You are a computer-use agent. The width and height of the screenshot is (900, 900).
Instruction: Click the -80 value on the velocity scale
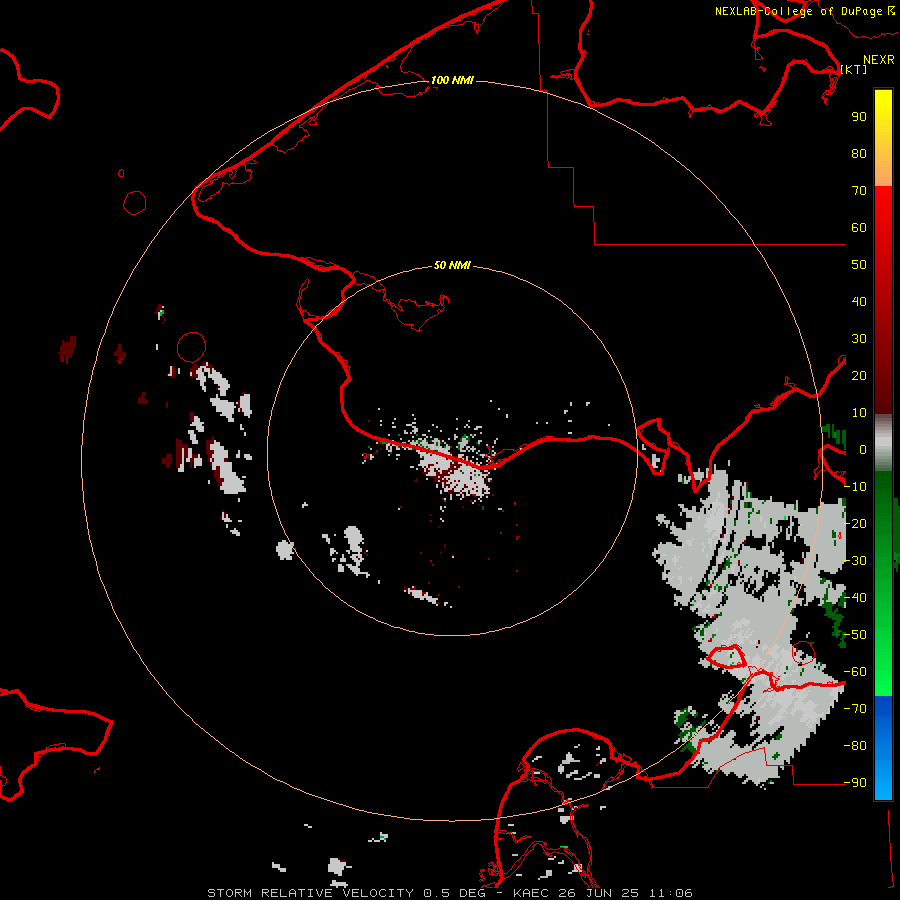click(x=855, y=746)
